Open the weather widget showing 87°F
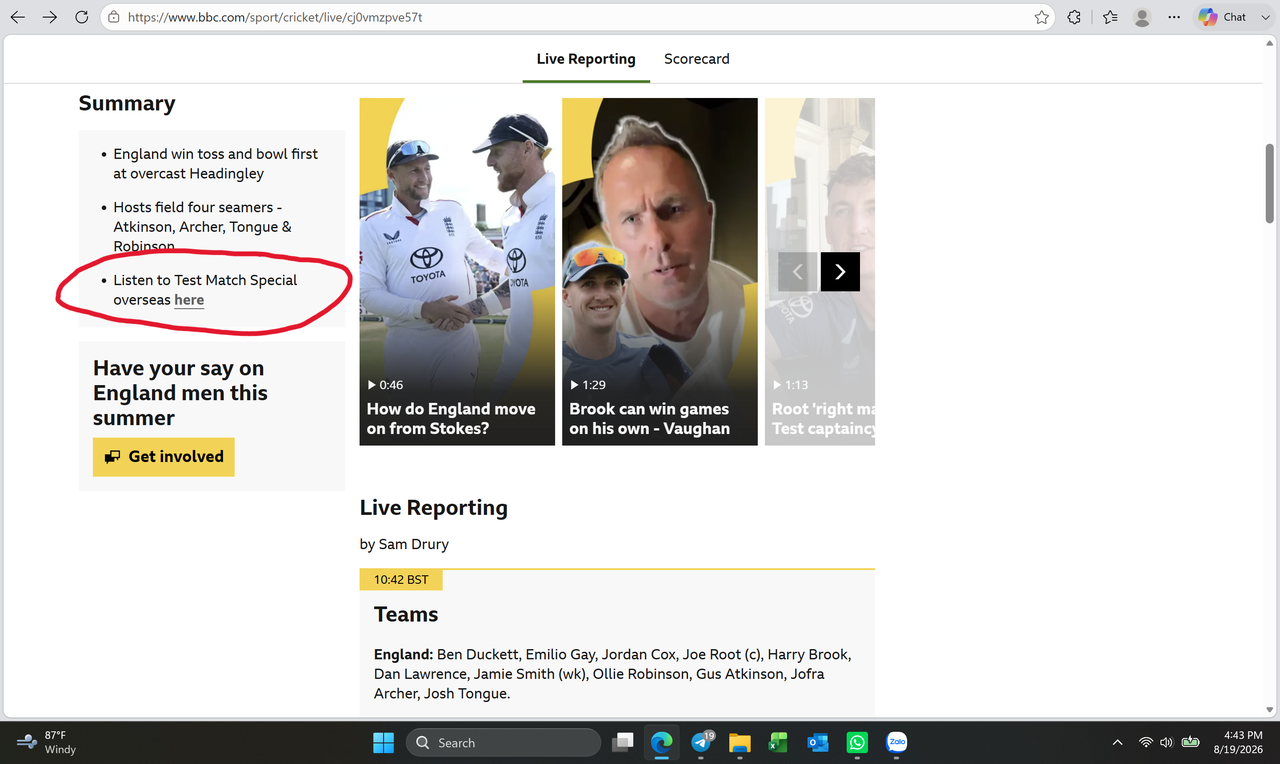Screen dimensions: 1280x764 pos(48,742)
